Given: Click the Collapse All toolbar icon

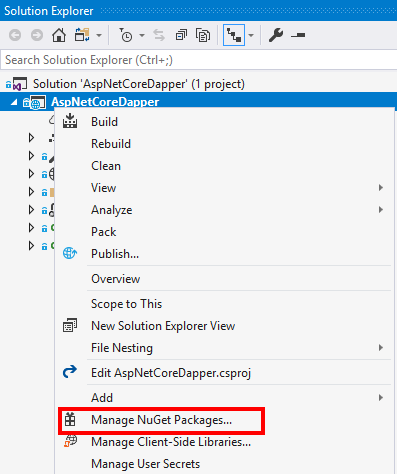Looking at the screenshot, I should (181, 35).
